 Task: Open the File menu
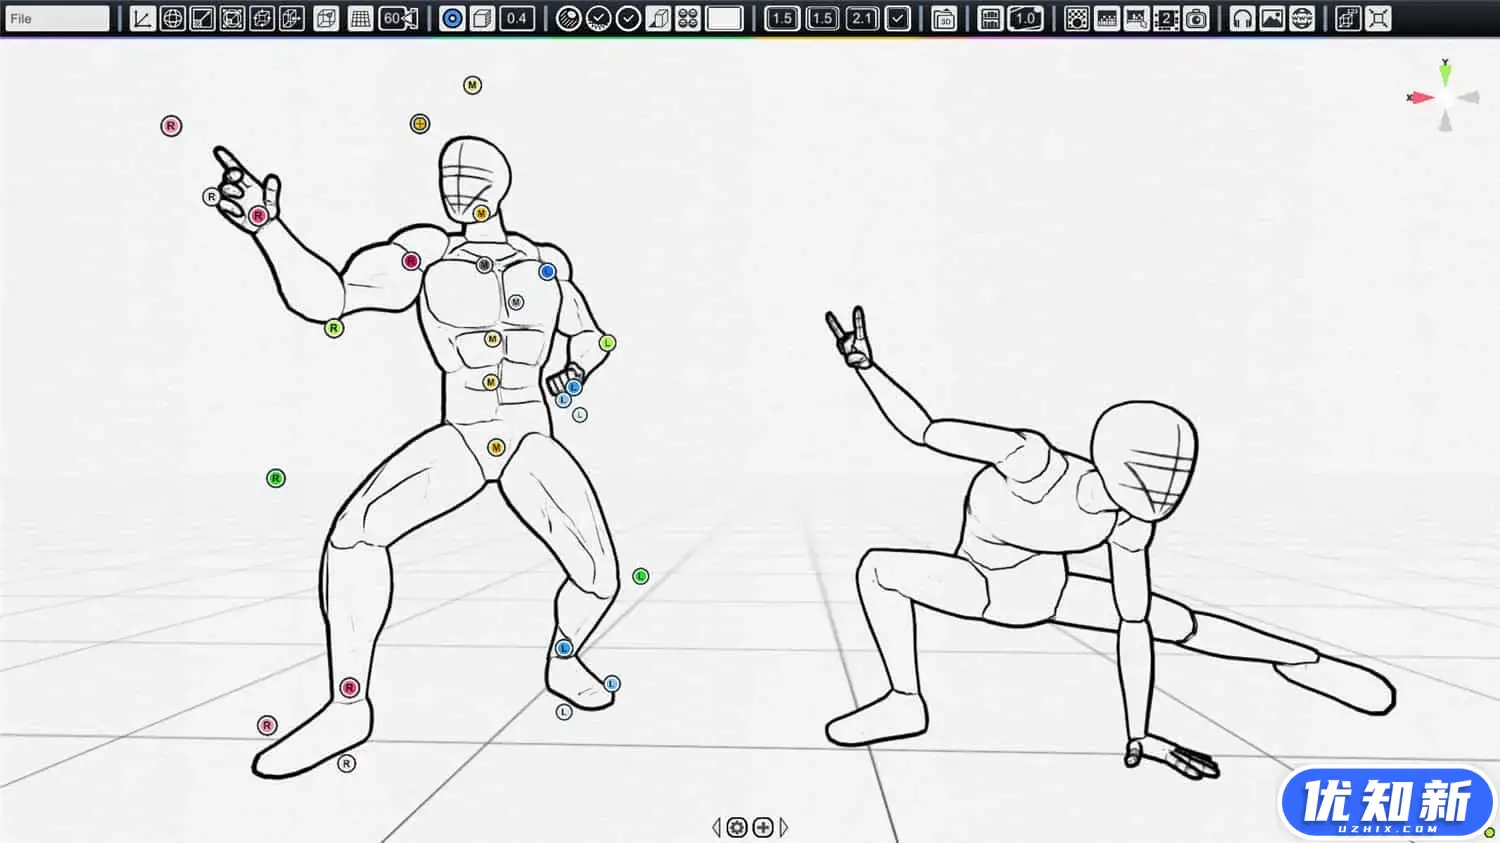56,18
